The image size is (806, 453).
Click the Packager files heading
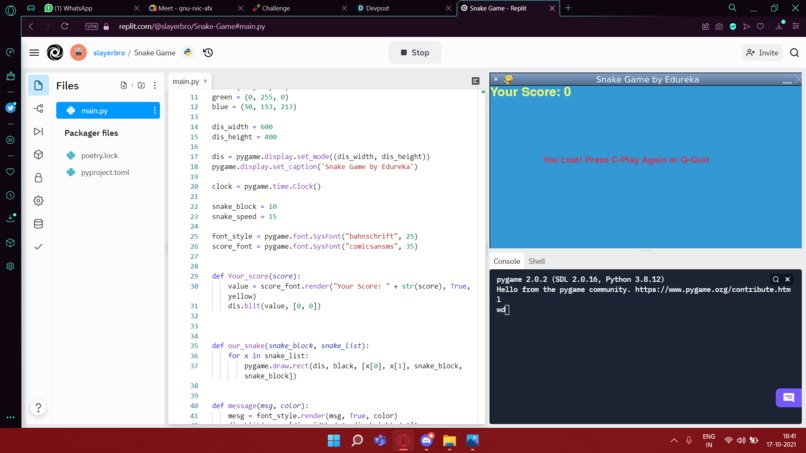point(91,133)
